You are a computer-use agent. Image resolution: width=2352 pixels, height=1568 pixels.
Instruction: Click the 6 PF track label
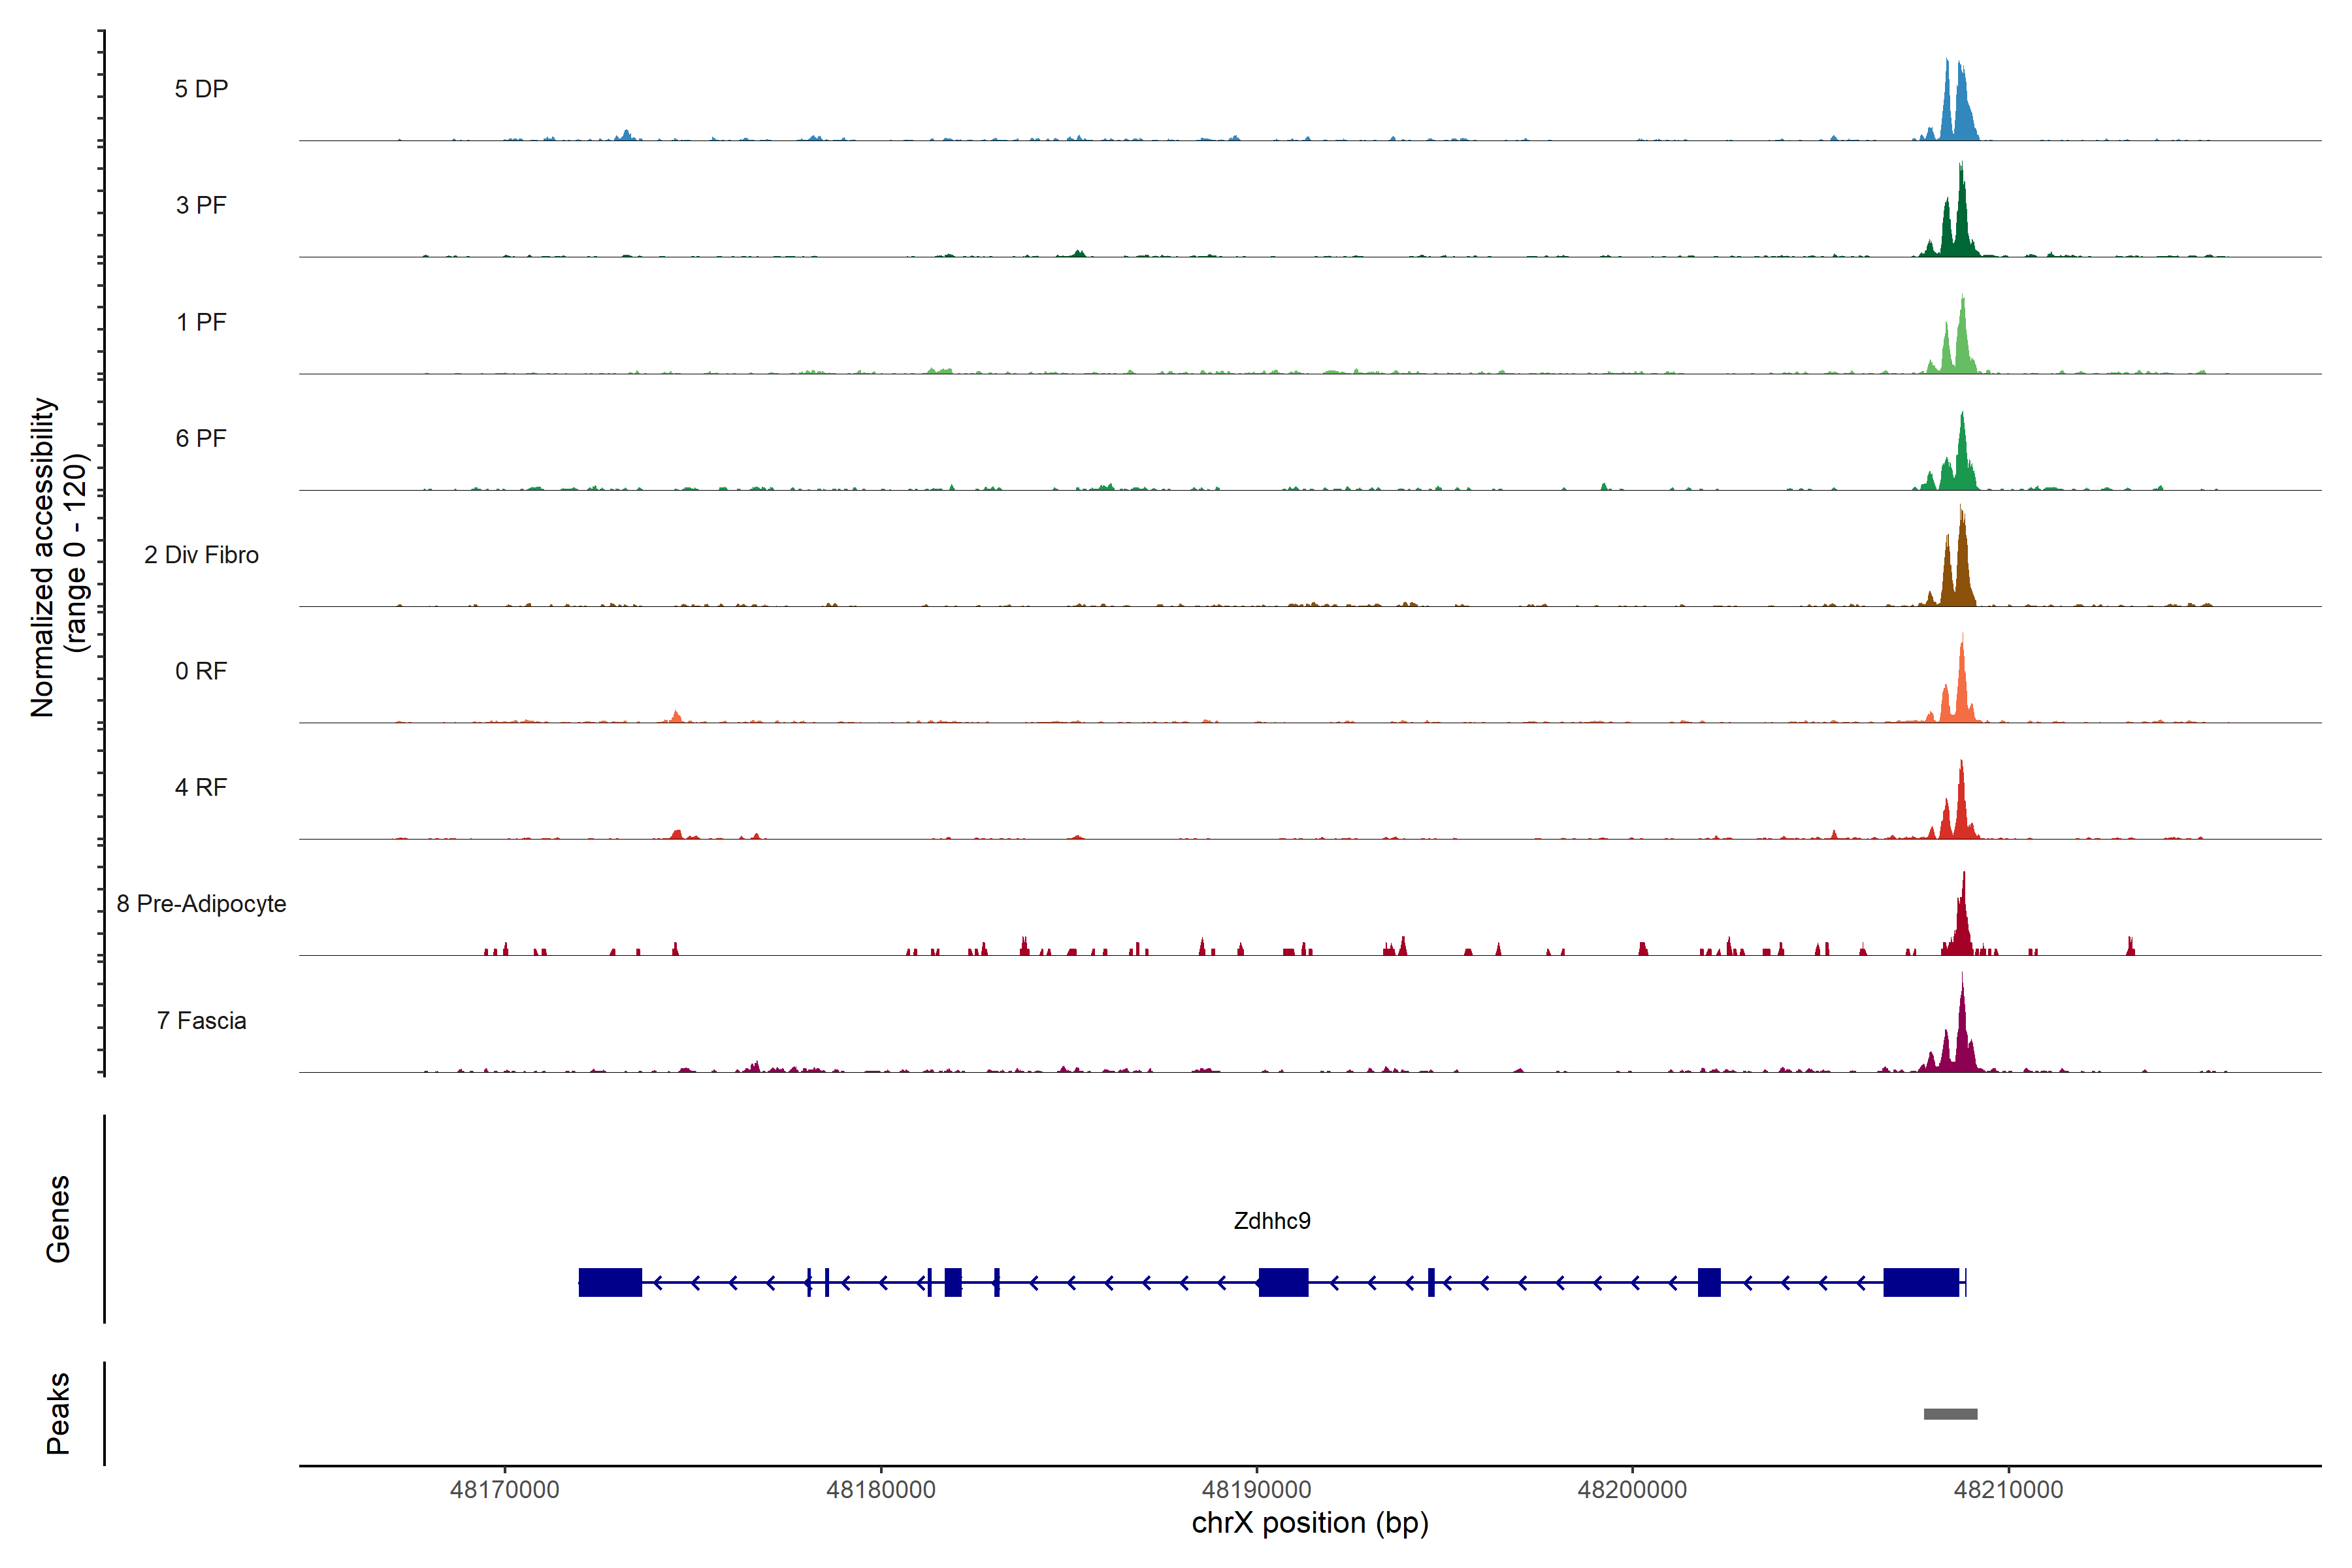pyautogui.click(x=201, y=438)
